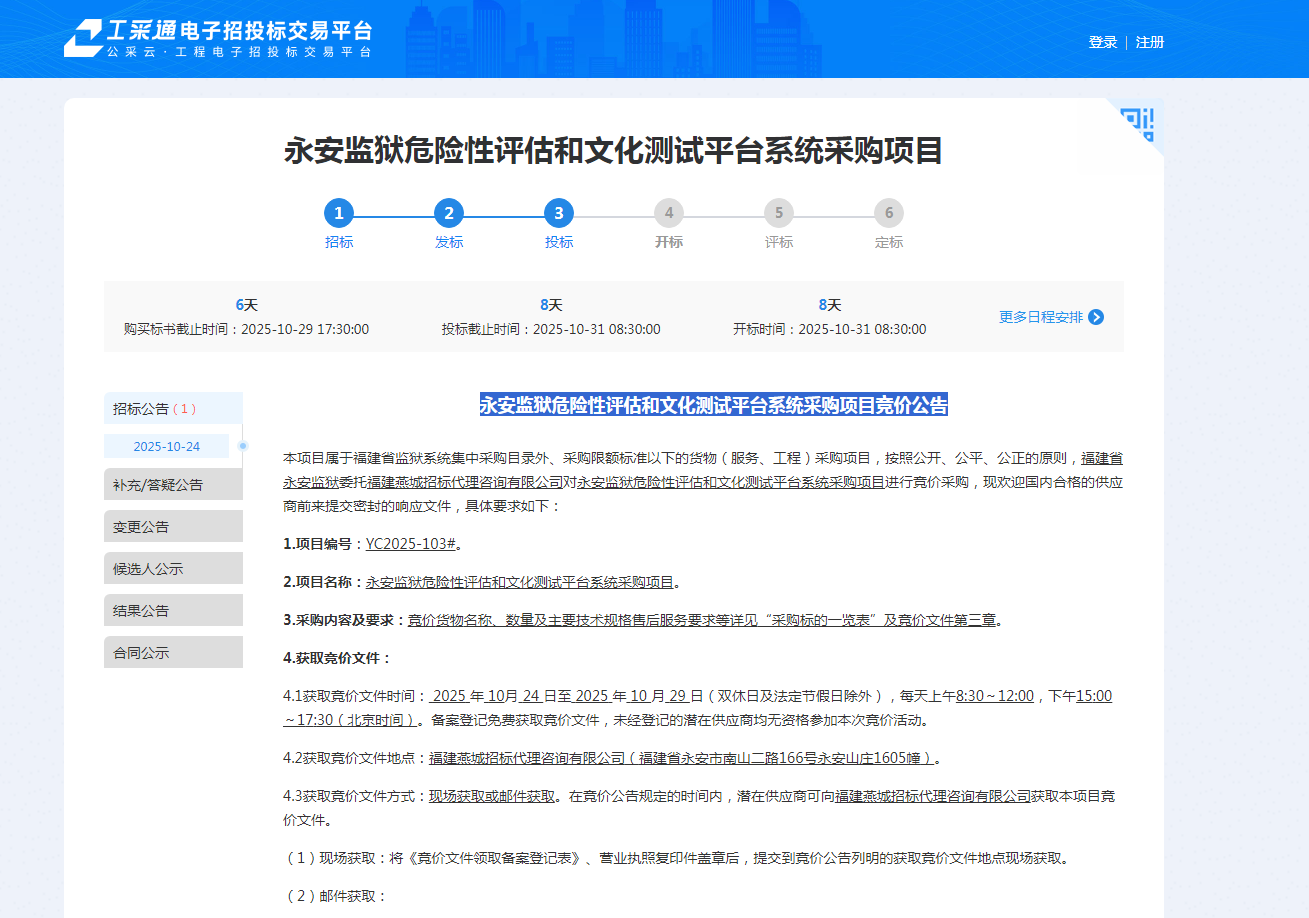The height and width of the screenshot is (918, 1309).
Task: Click the highlighted 竞价公告 announcement title
Action: pos(713,405)
